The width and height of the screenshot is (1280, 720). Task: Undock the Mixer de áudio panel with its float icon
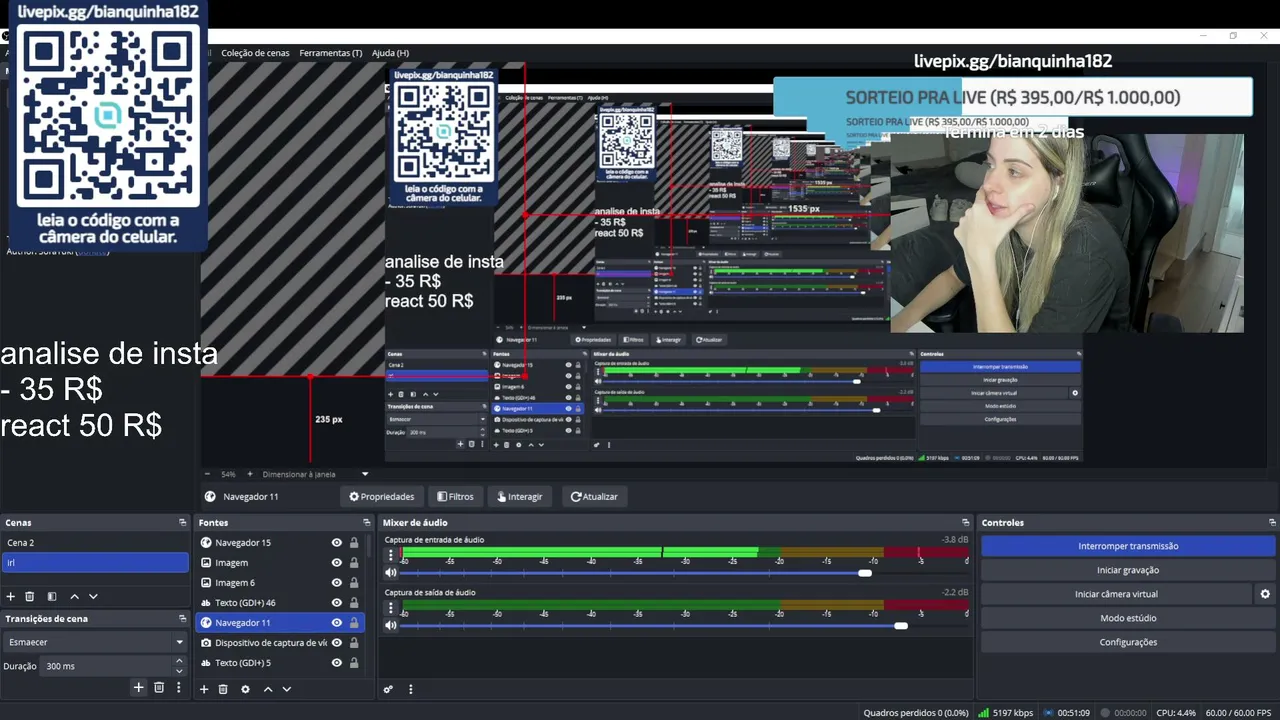pyautogui.click(x=966, y=522)
